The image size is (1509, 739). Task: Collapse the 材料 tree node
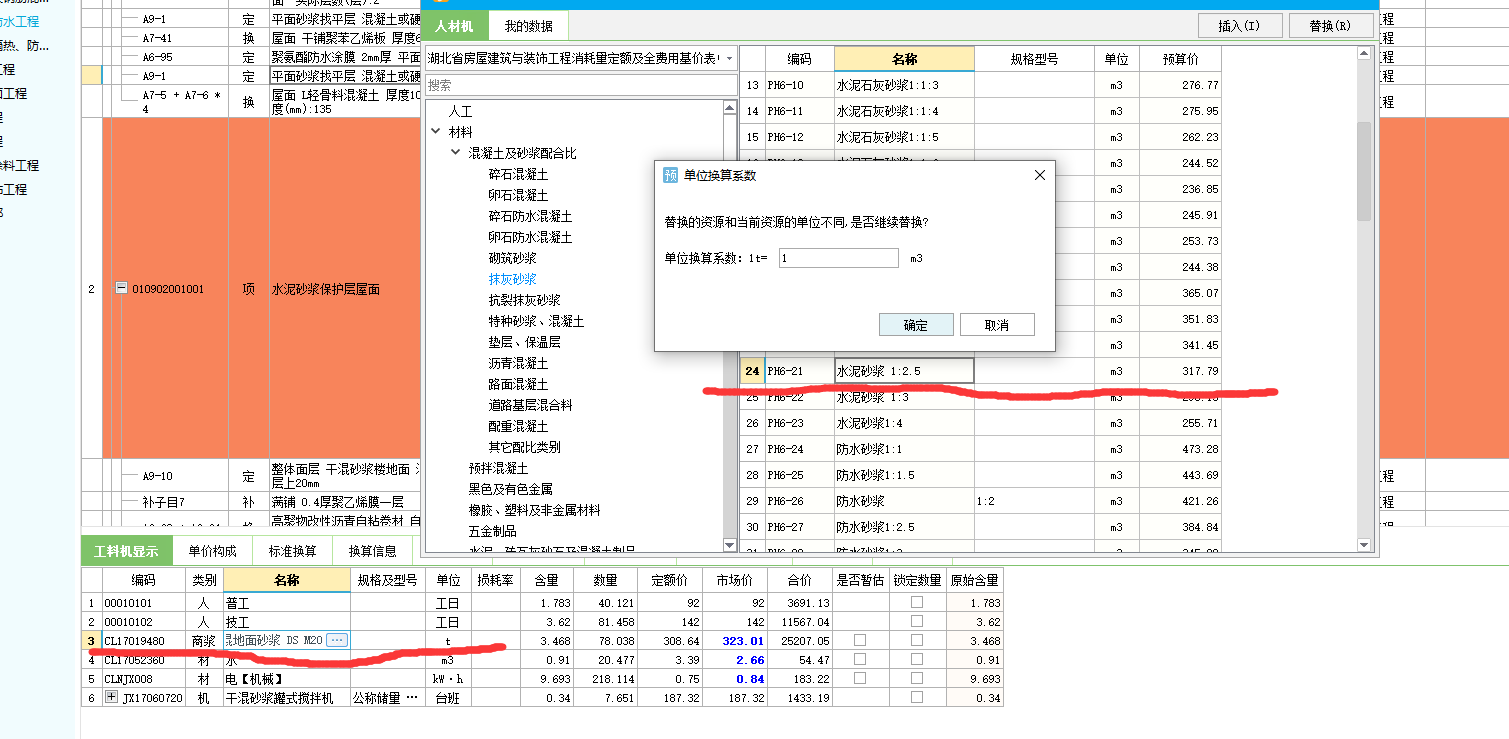(x=435, y=132)
